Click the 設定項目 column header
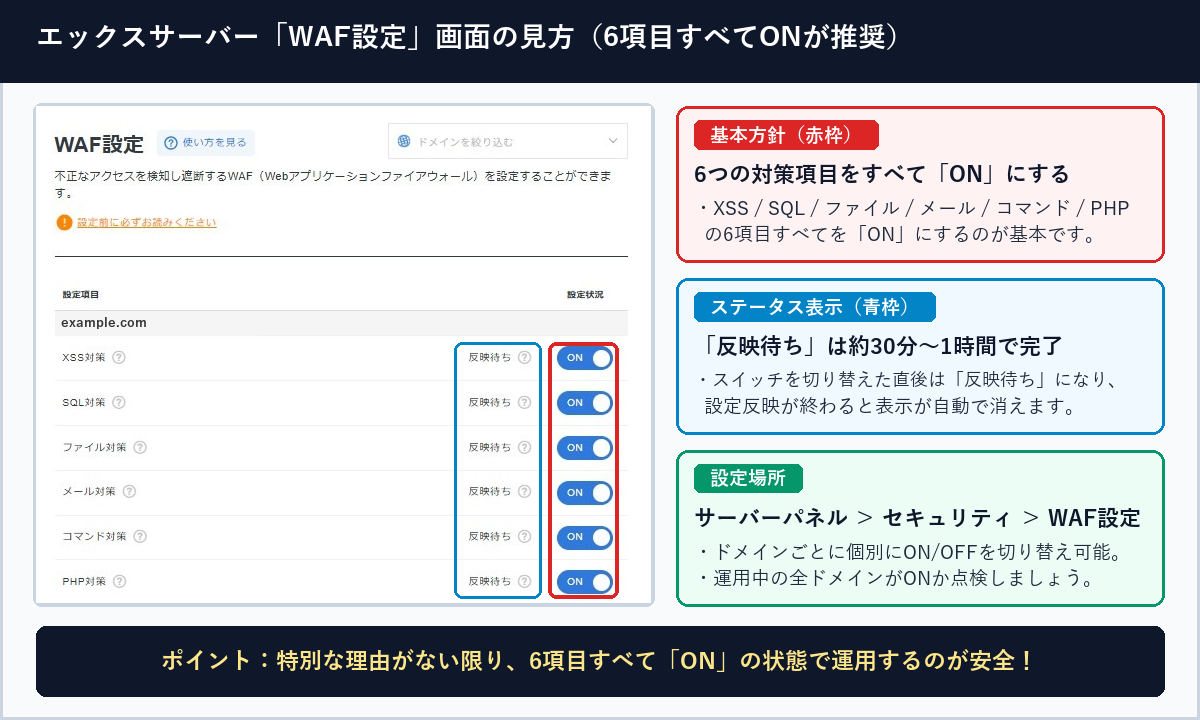Viewport: 1200px width, 720px height. 80,295
